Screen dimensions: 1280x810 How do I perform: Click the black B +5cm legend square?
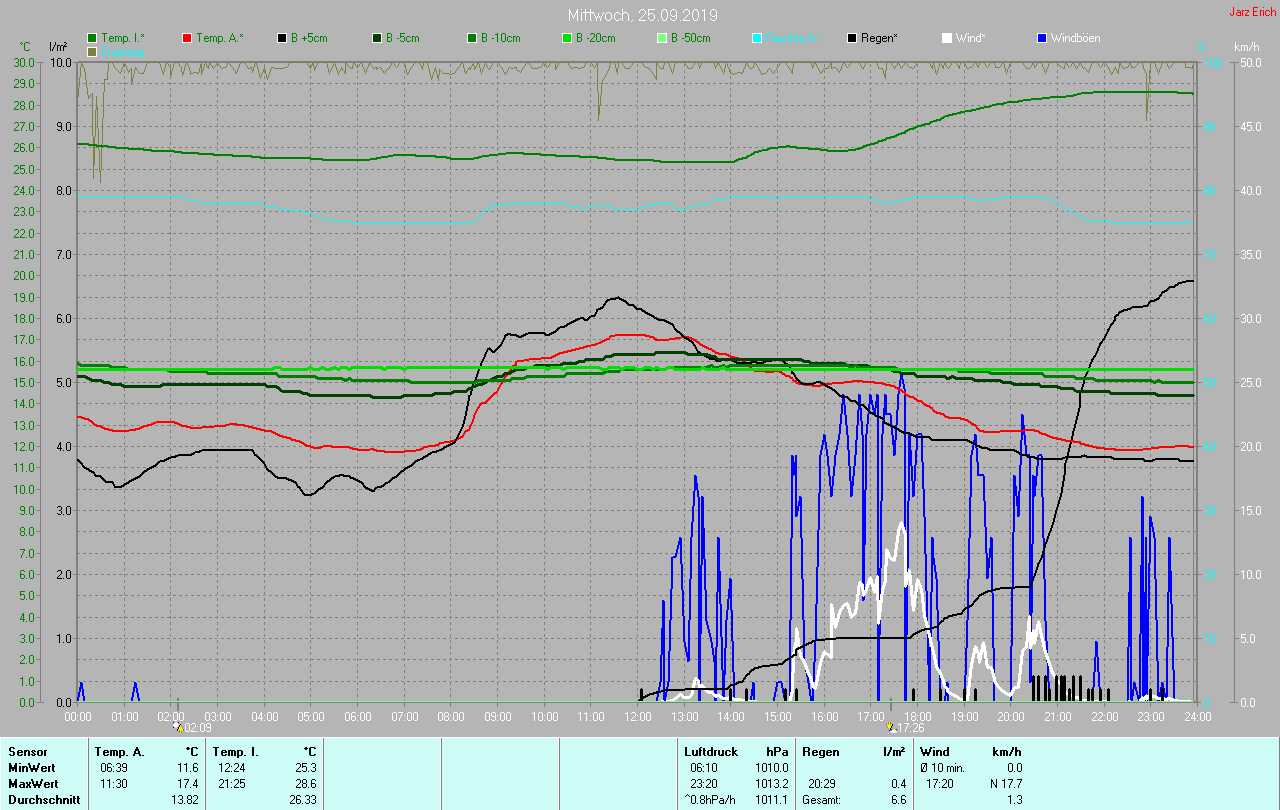(x=282, y=38)
